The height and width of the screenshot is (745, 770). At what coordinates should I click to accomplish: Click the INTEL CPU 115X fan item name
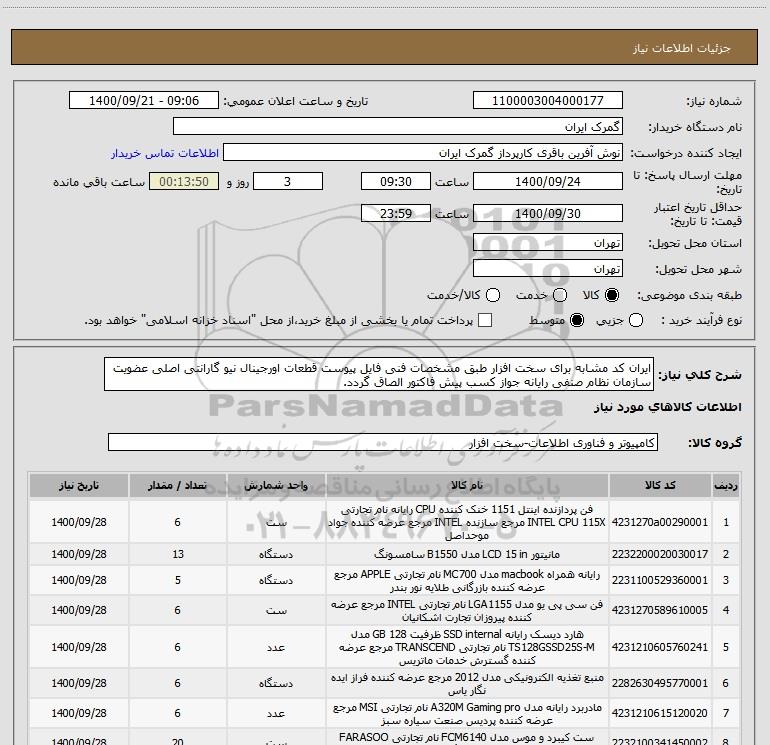(x=467, y=522)
